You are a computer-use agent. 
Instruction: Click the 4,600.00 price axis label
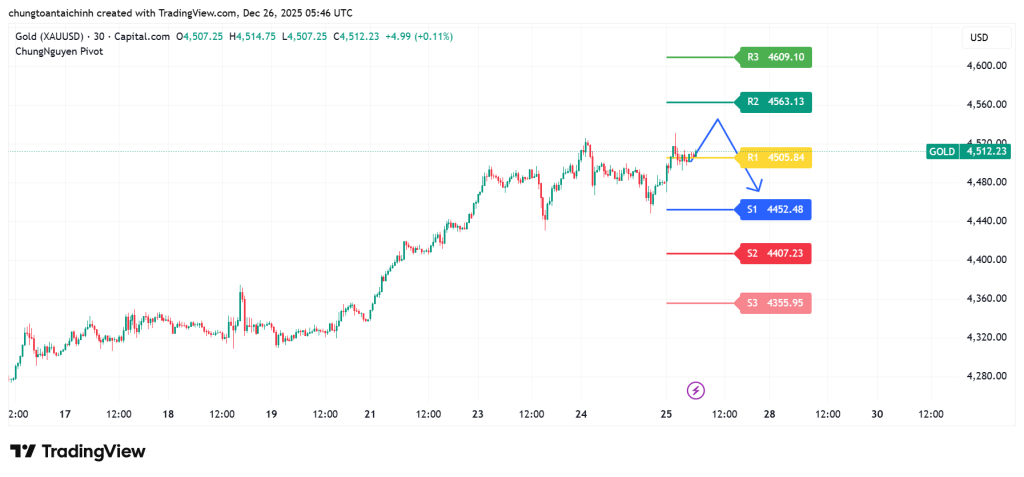click(x=985, y=66)
